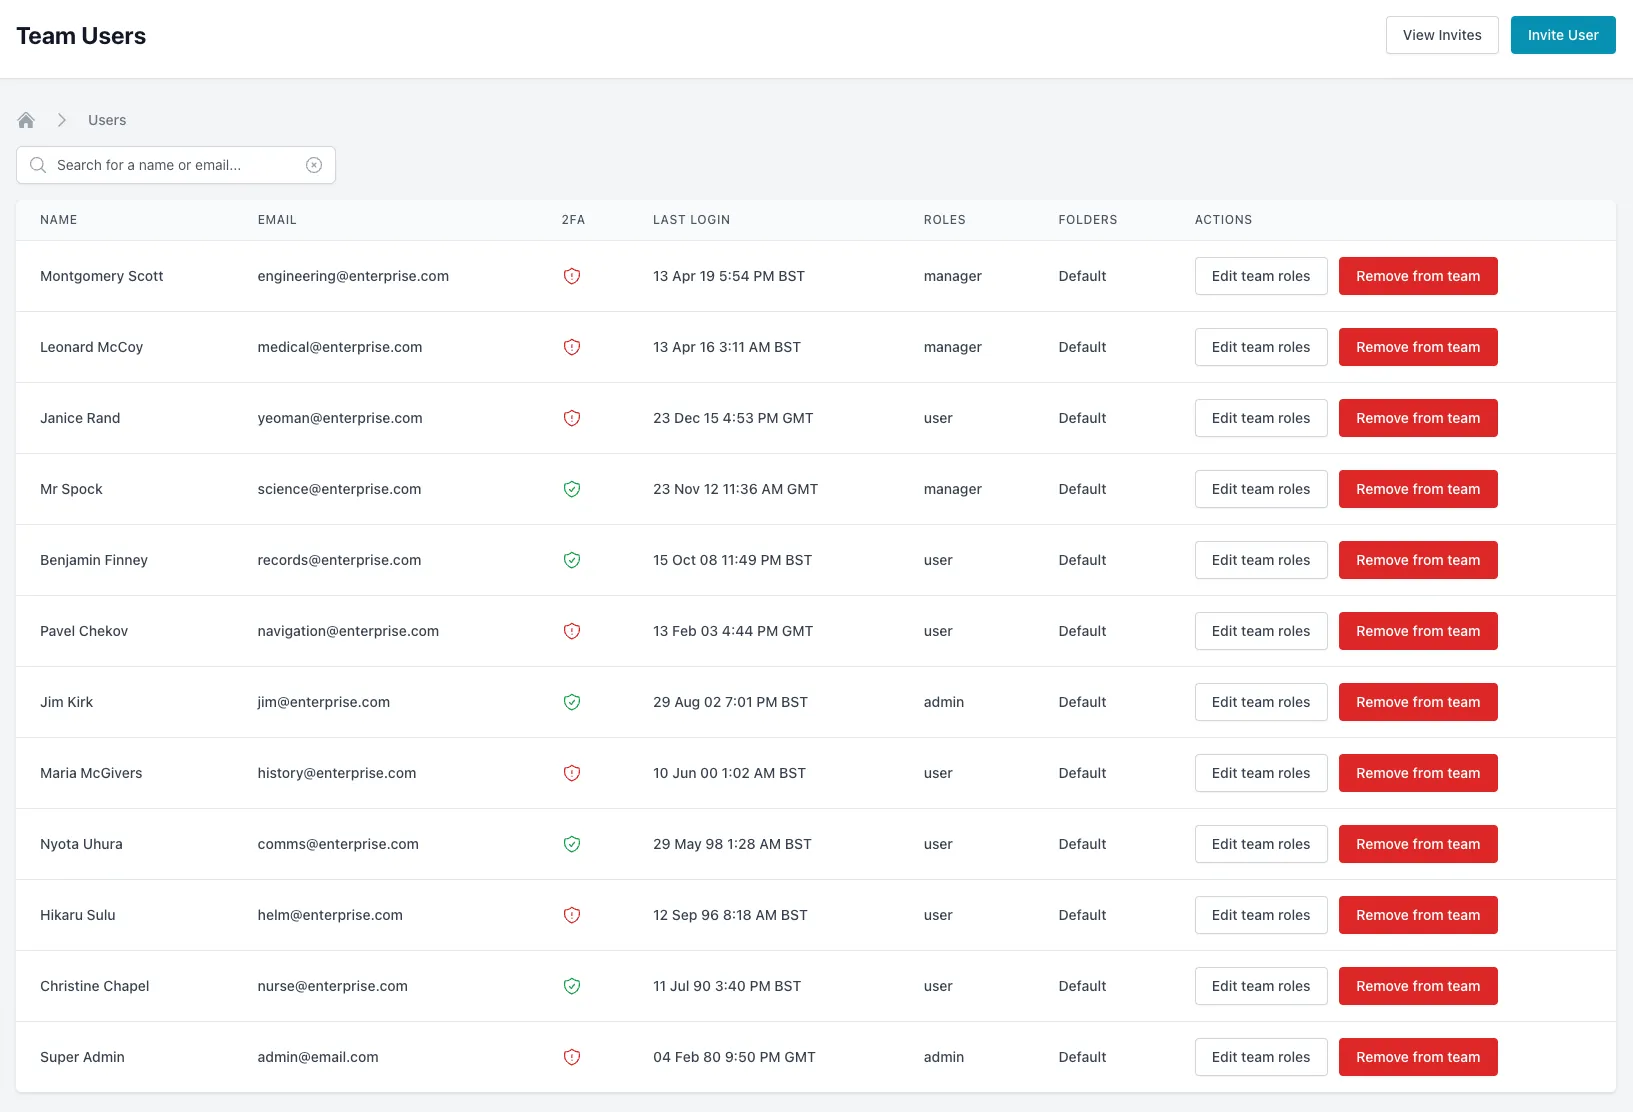
Task: Edit team roles for Hikaru Sulu
Action: [1260, 915]
